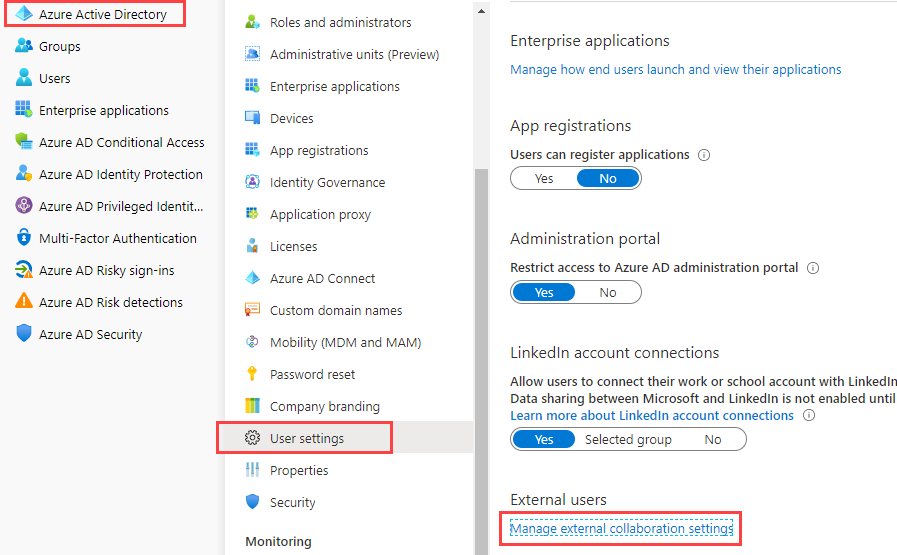Click the Groups icon in the sidebar
Image resolution: width=897 pixels, height=555 pixels.
point(24,46)
